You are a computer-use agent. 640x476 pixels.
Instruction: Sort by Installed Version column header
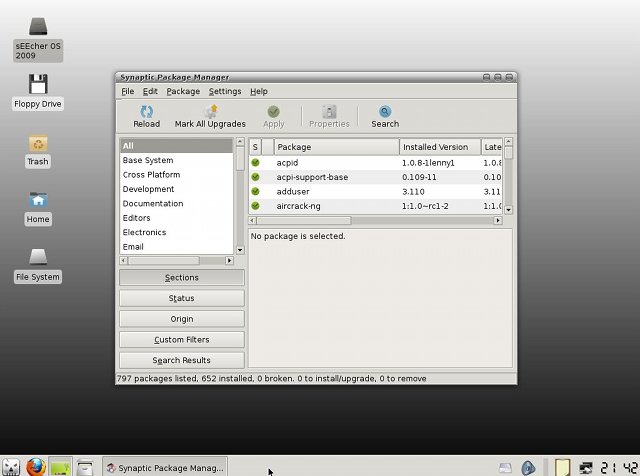pos(440,147)
